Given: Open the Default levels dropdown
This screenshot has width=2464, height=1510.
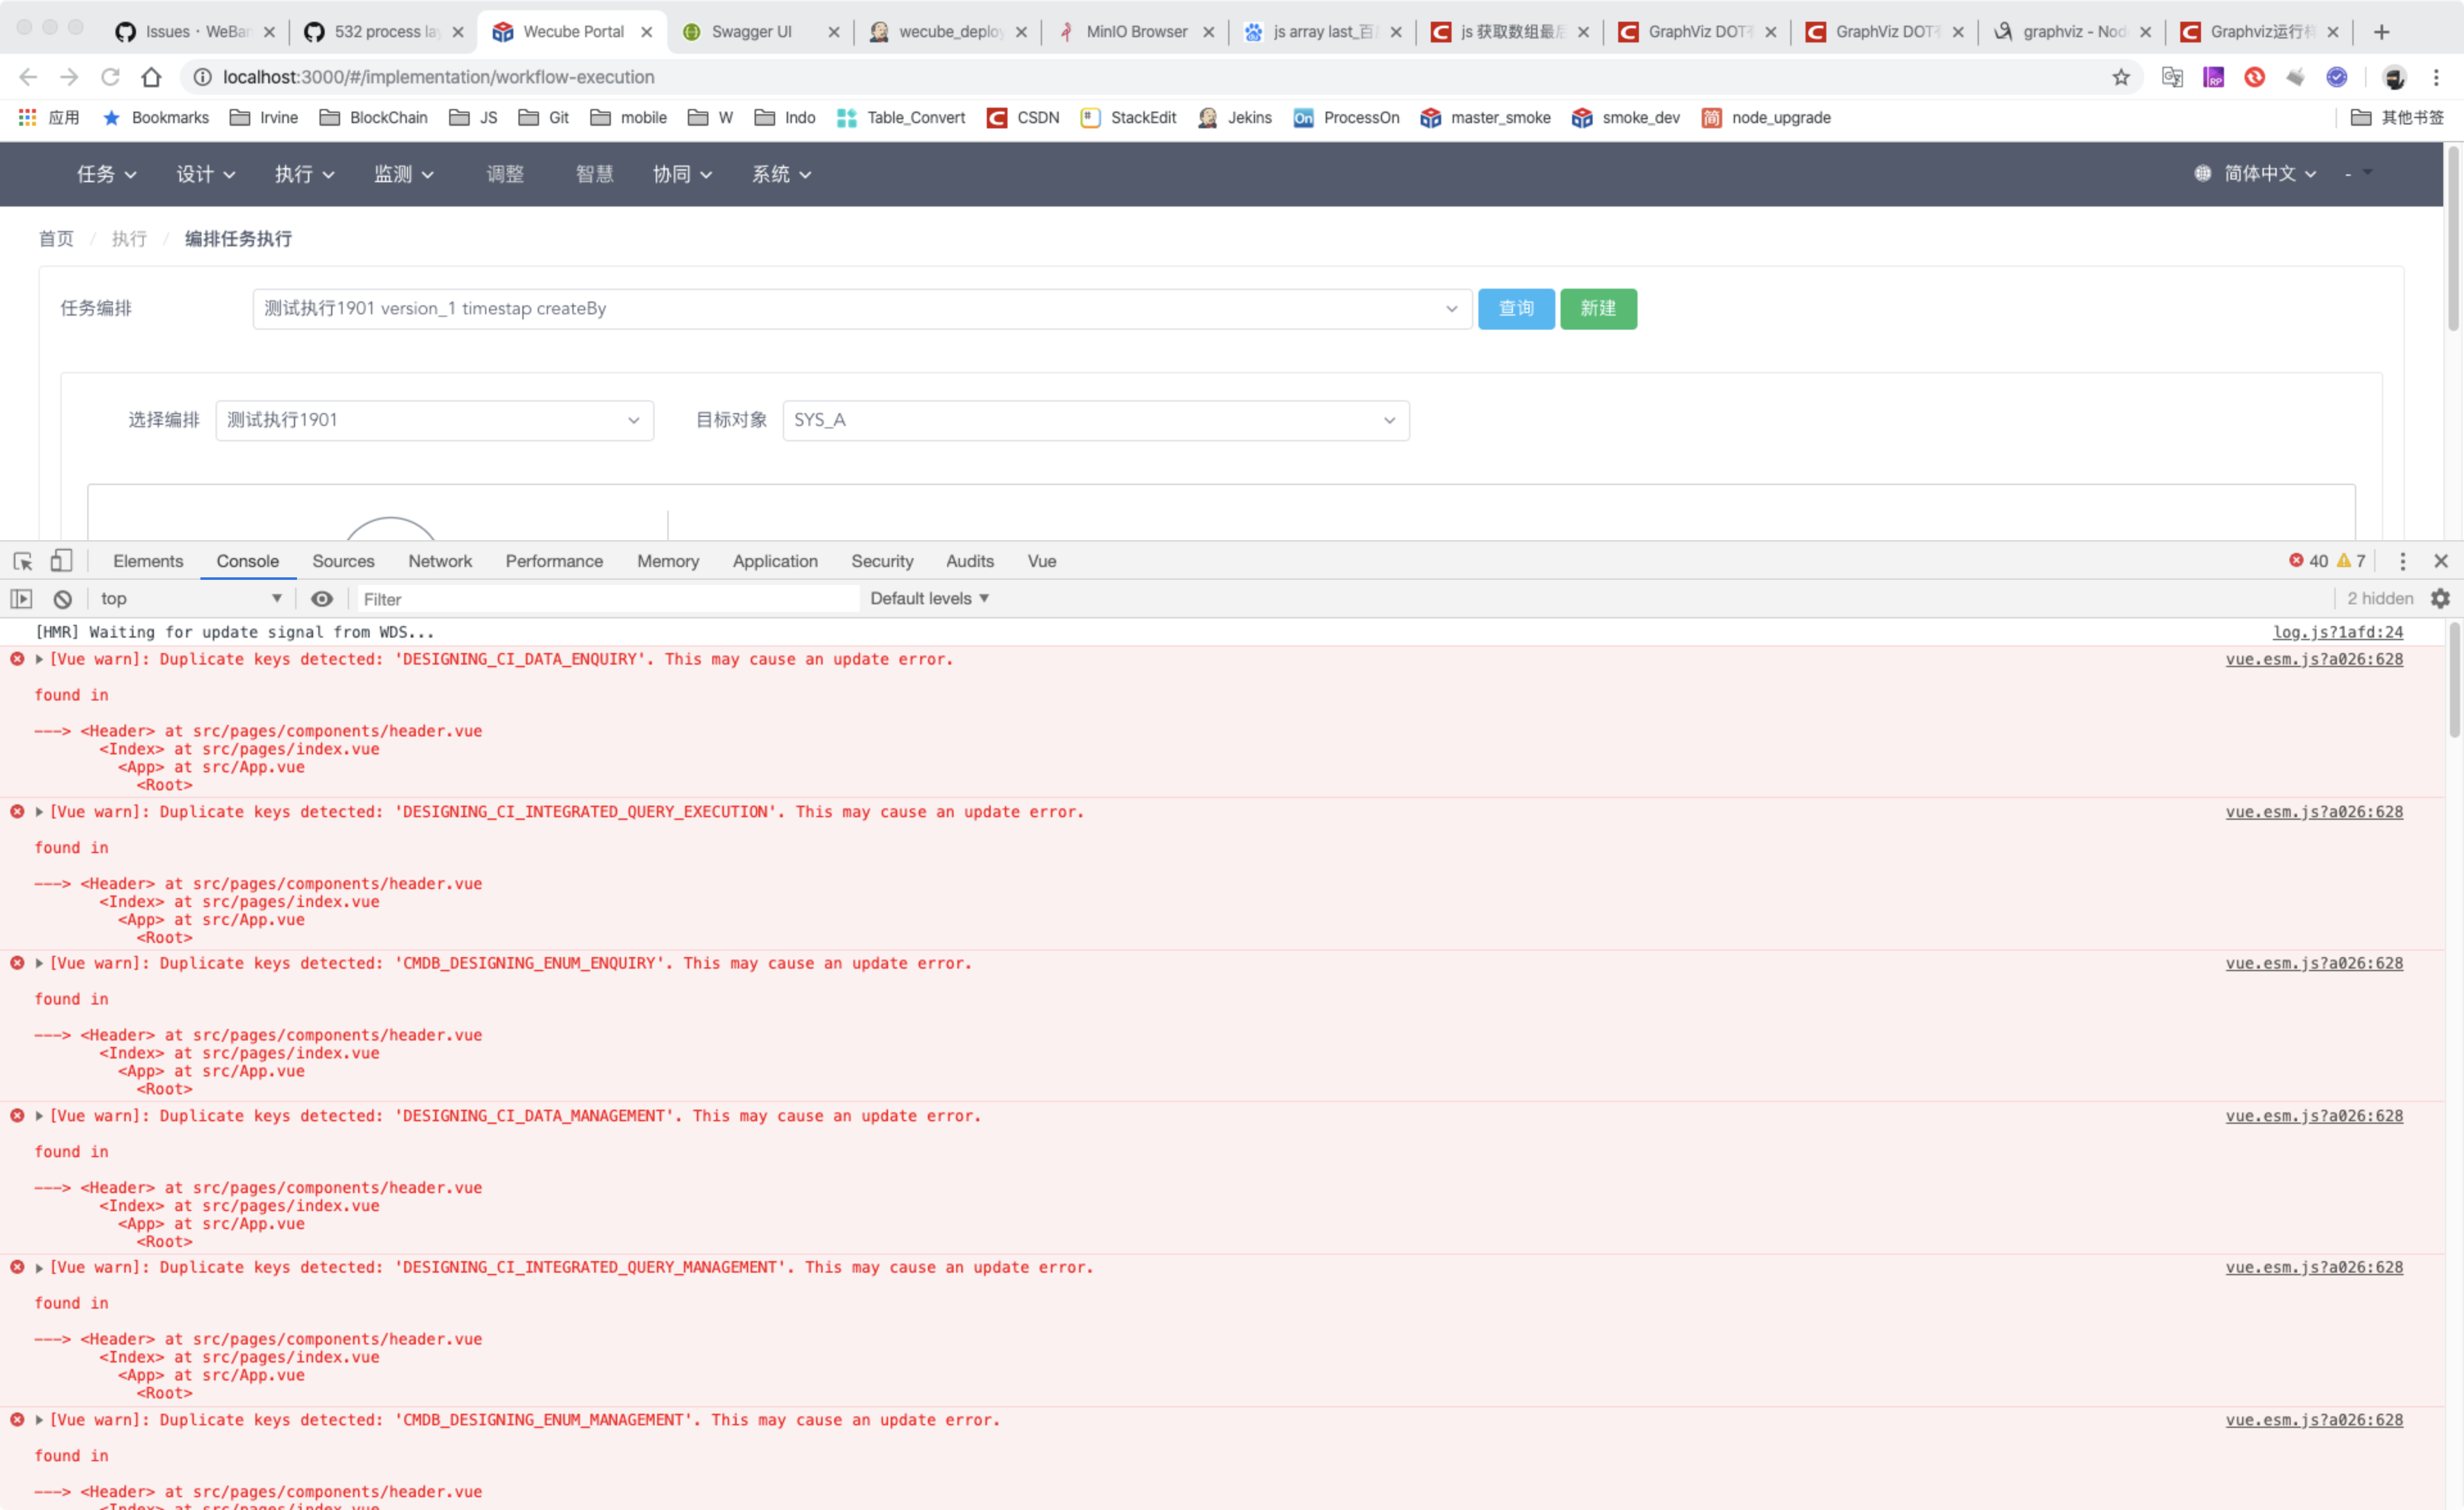Looking at the screenshot, I should tap(929, 598).
